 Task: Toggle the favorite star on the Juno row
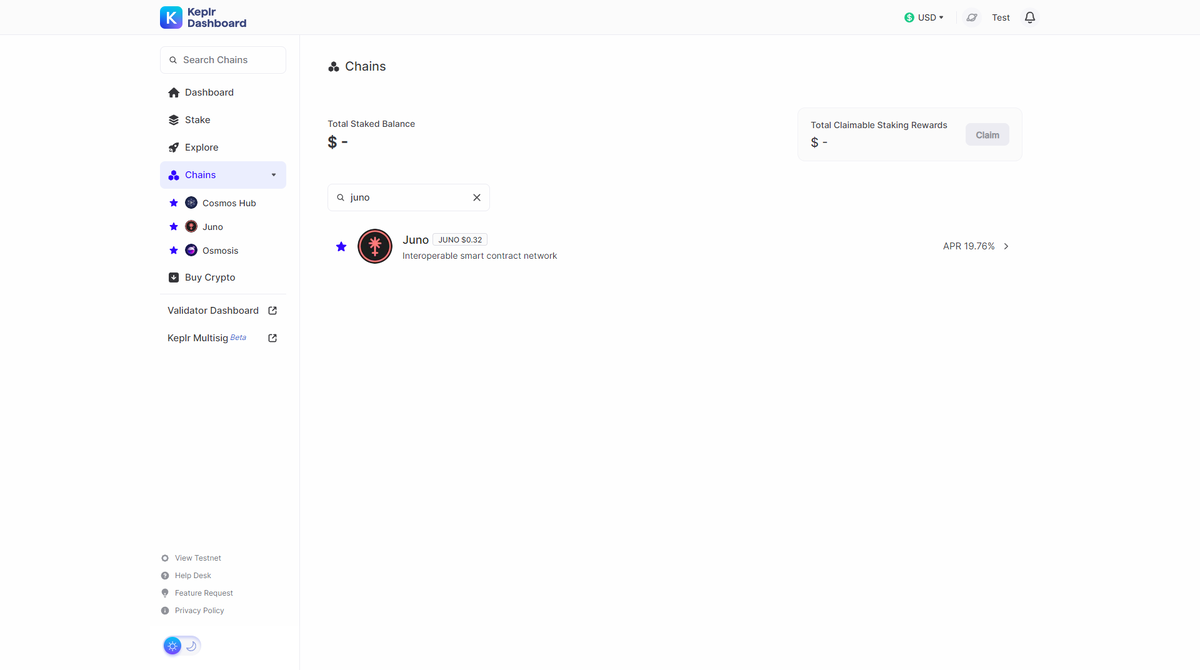click(341, 246)
